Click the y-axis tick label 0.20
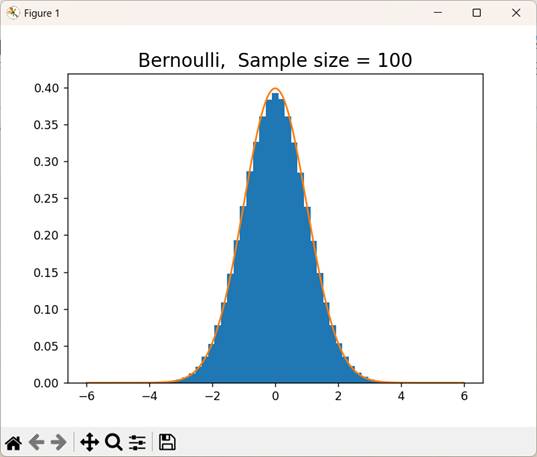 pyautogui.click(x=46, y=235)
